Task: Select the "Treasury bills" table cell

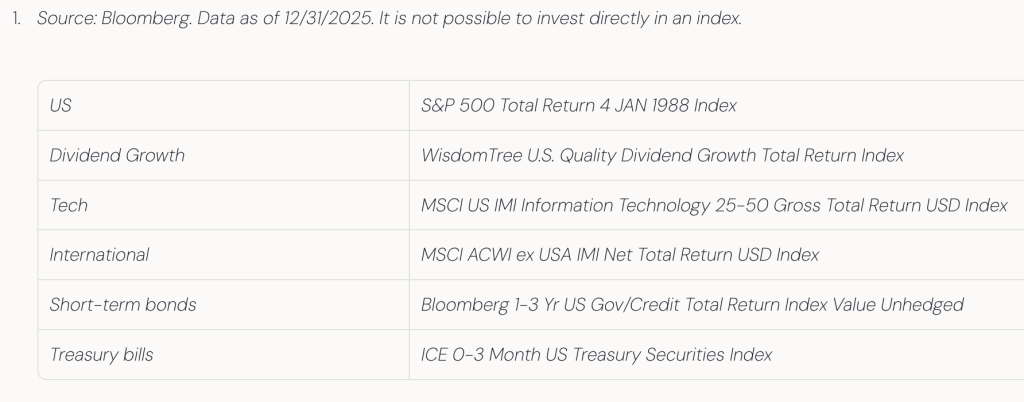Action: [x=101, y=355]
